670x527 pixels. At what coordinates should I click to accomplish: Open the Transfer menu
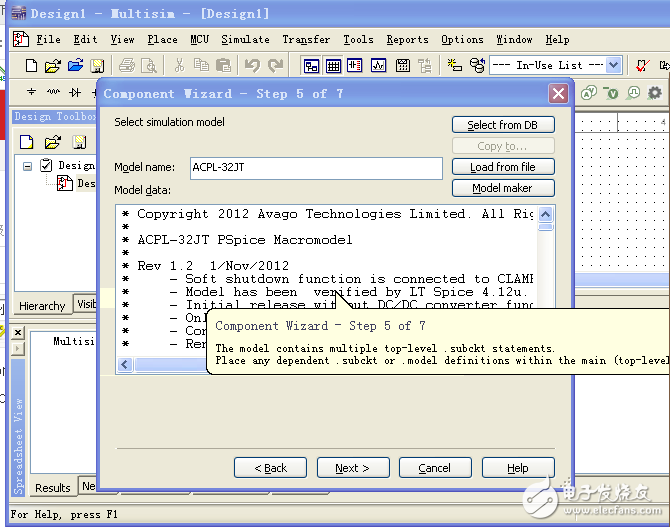306,40
